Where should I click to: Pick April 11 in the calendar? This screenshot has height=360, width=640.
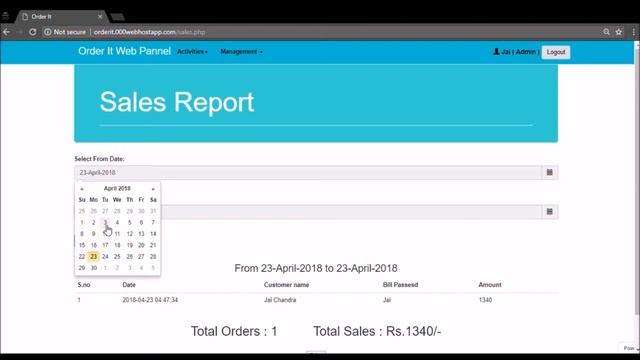(117, 234)
